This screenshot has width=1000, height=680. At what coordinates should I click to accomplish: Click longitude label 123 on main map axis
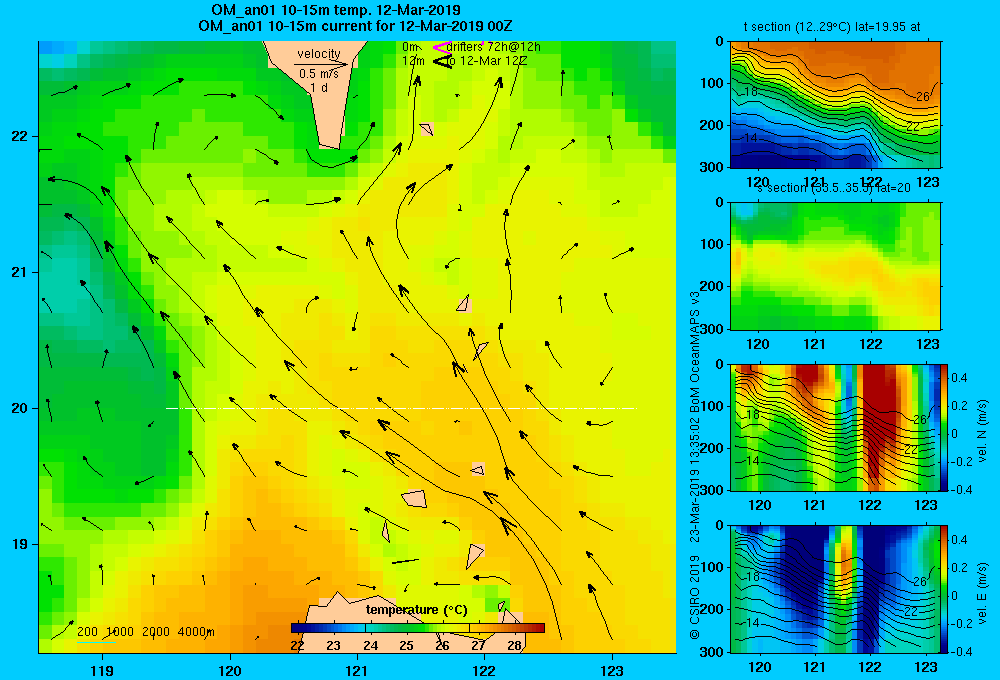pos(612,670)
